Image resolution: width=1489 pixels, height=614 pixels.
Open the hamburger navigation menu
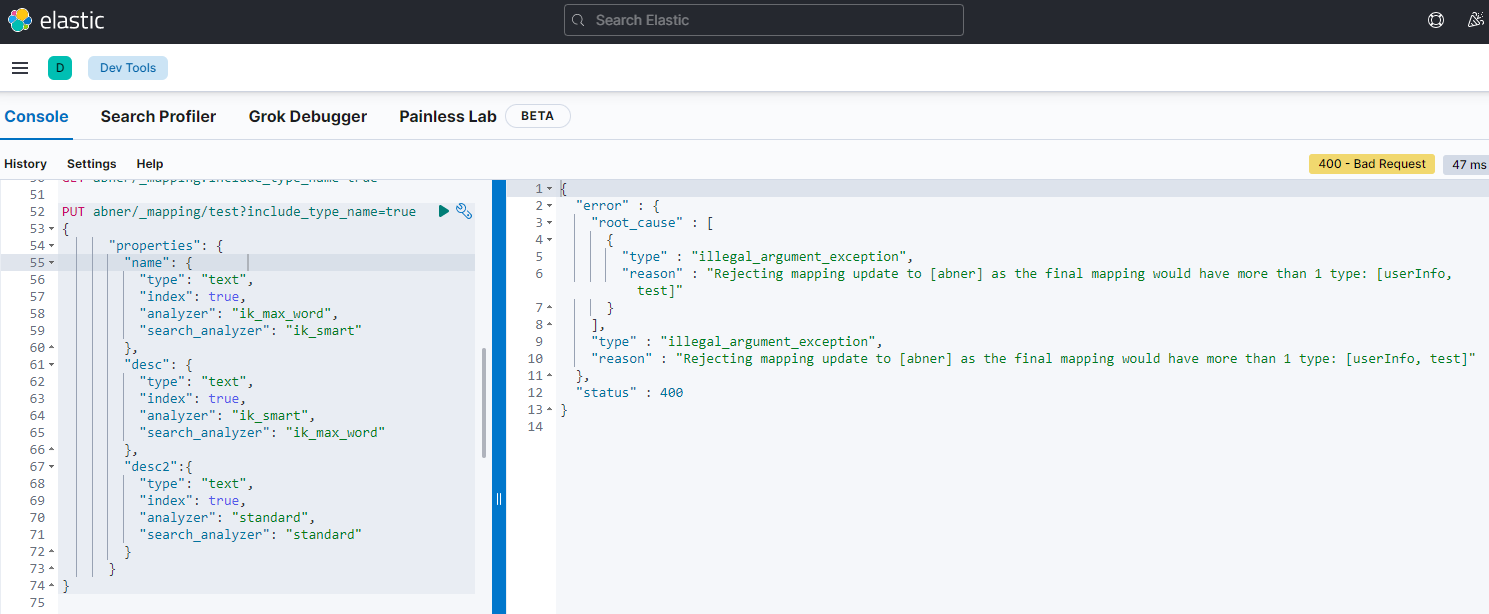(x=20, y=68)
